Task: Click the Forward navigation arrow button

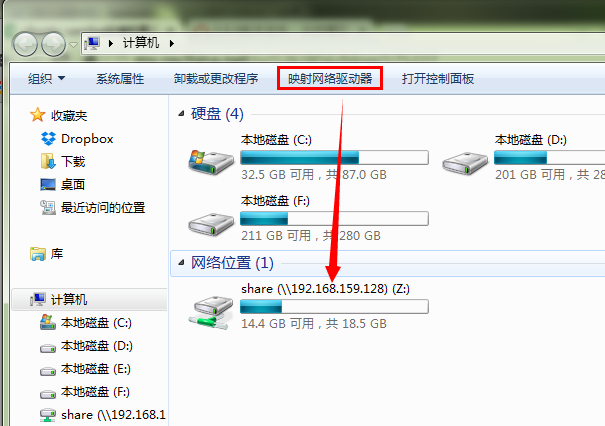Action: pyautogui.click(x=53, y=44)
